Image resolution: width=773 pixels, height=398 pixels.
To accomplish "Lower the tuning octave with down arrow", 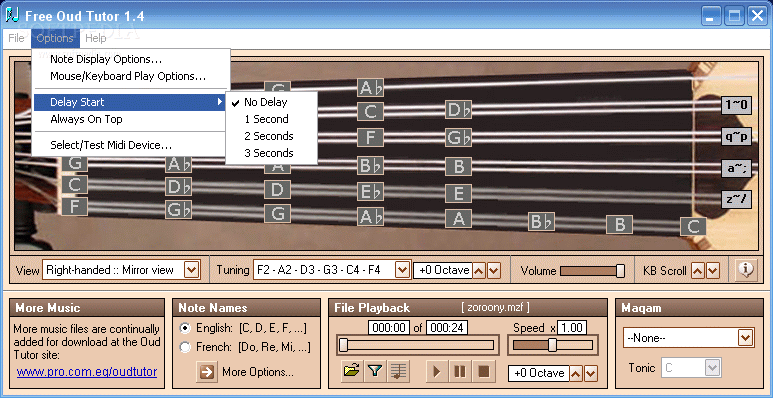I will click(x=493, y=270).
